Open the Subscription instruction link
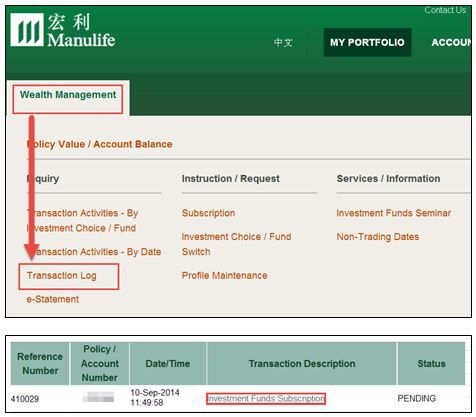Image resolution: width=476 pixels, height=417 pixels. pyautogui.click(x=208, y=213)
